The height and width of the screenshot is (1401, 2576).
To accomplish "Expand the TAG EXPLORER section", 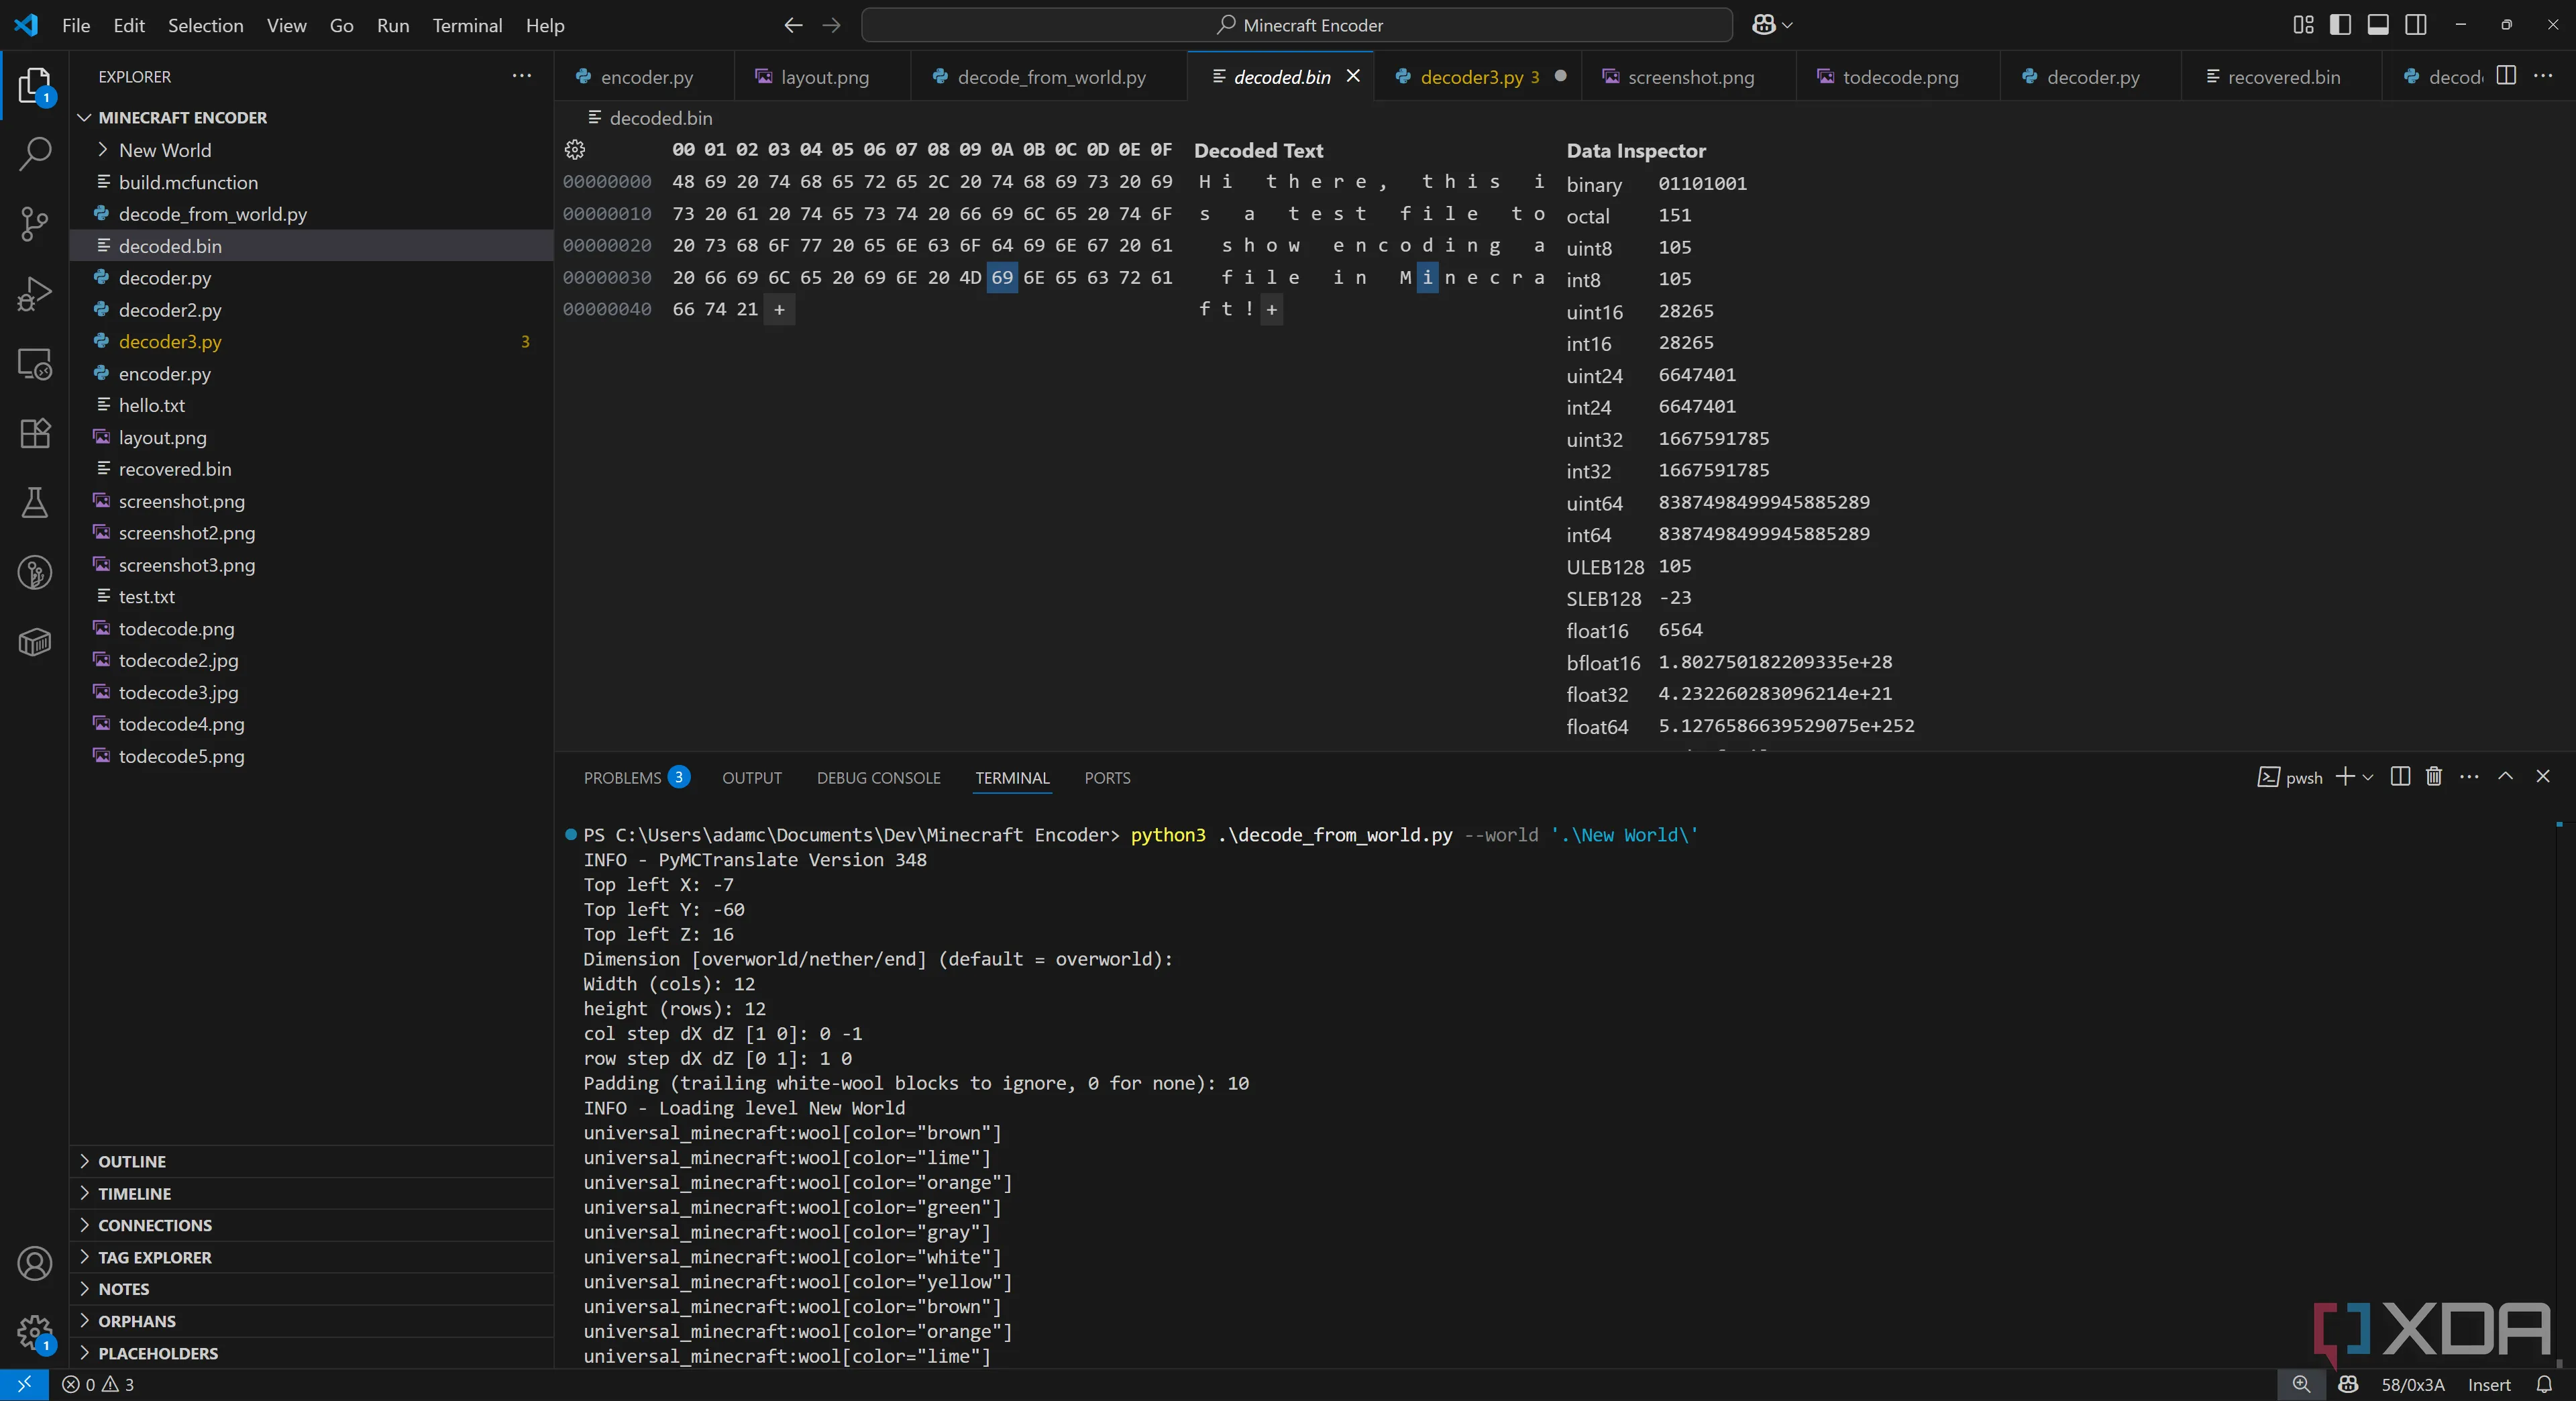I will [311, 1257].
